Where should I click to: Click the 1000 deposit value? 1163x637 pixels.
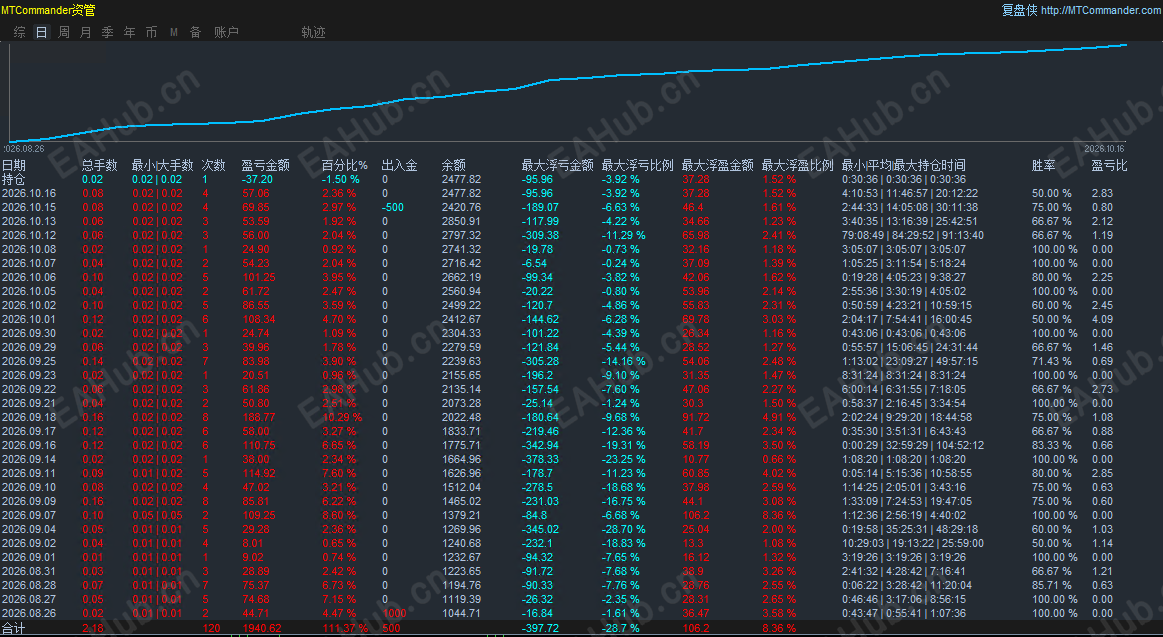point(394,613)
